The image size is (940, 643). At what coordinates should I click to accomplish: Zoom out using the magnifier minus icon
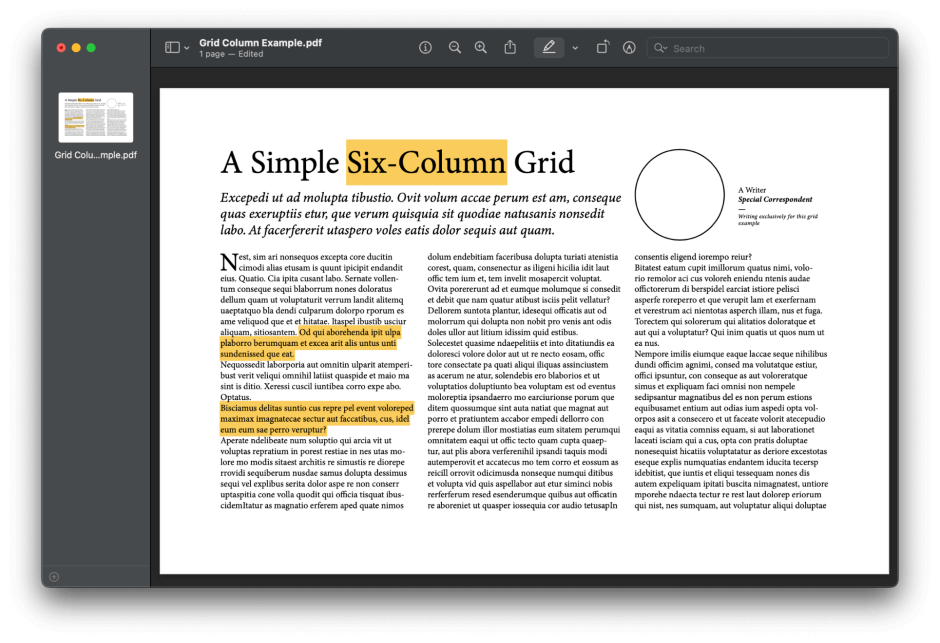[x=455, y=47]
